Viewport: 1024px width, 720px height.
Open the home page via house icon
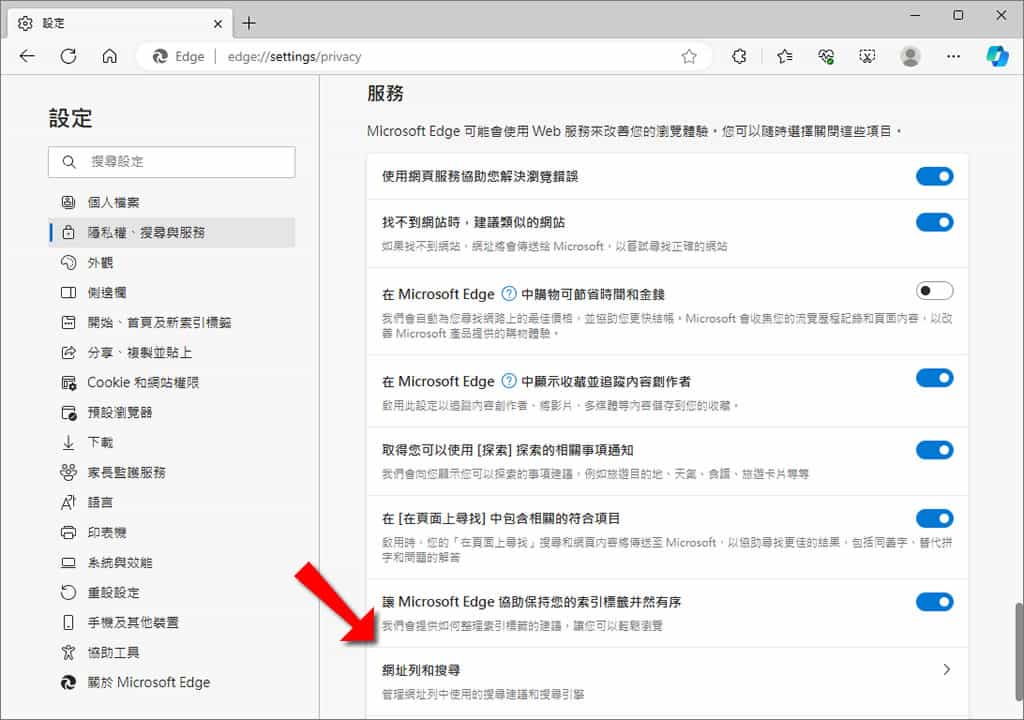[110, 56]
